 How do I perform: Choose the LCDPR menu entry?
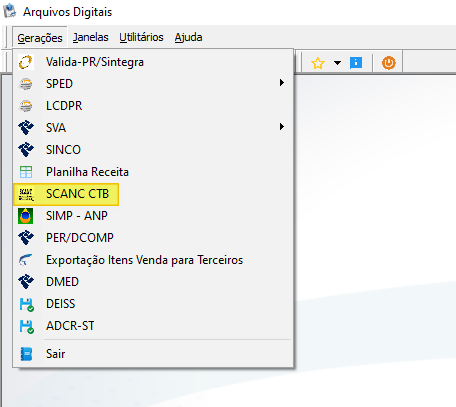click(x=153, y=106)
